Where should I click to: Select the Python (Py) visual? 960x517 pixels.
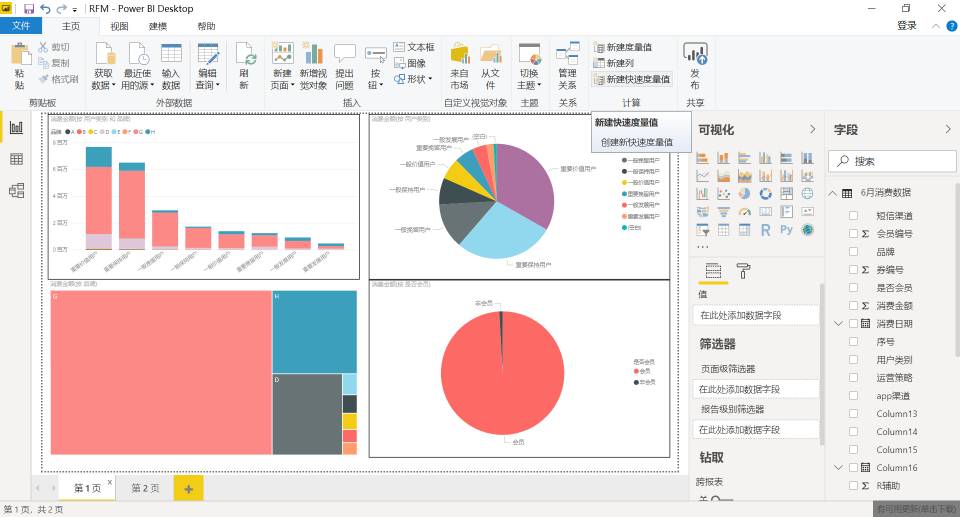786,230
